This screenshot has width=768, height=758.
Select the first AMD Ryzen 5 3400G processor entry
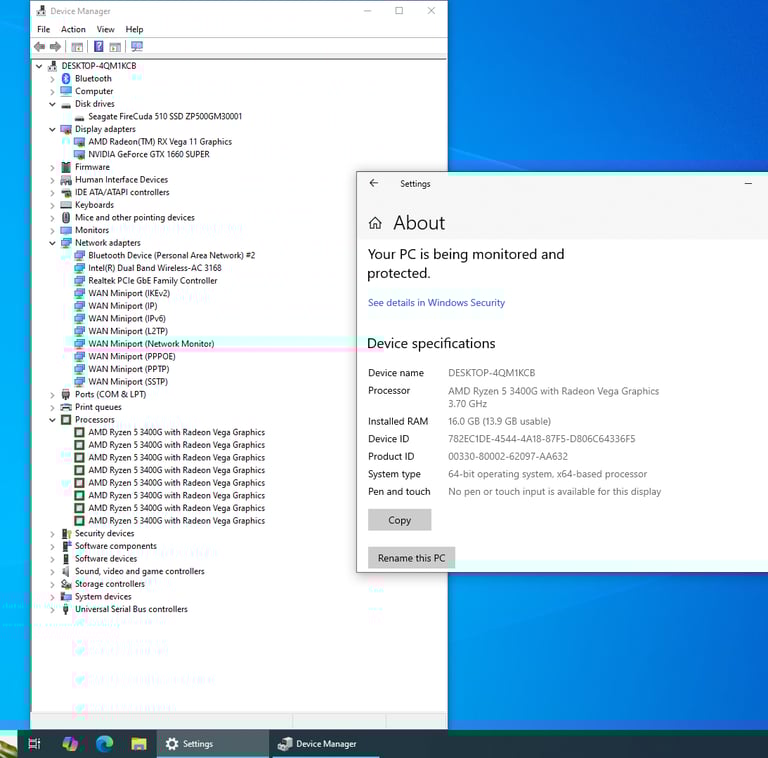click(x=176, y=432)
